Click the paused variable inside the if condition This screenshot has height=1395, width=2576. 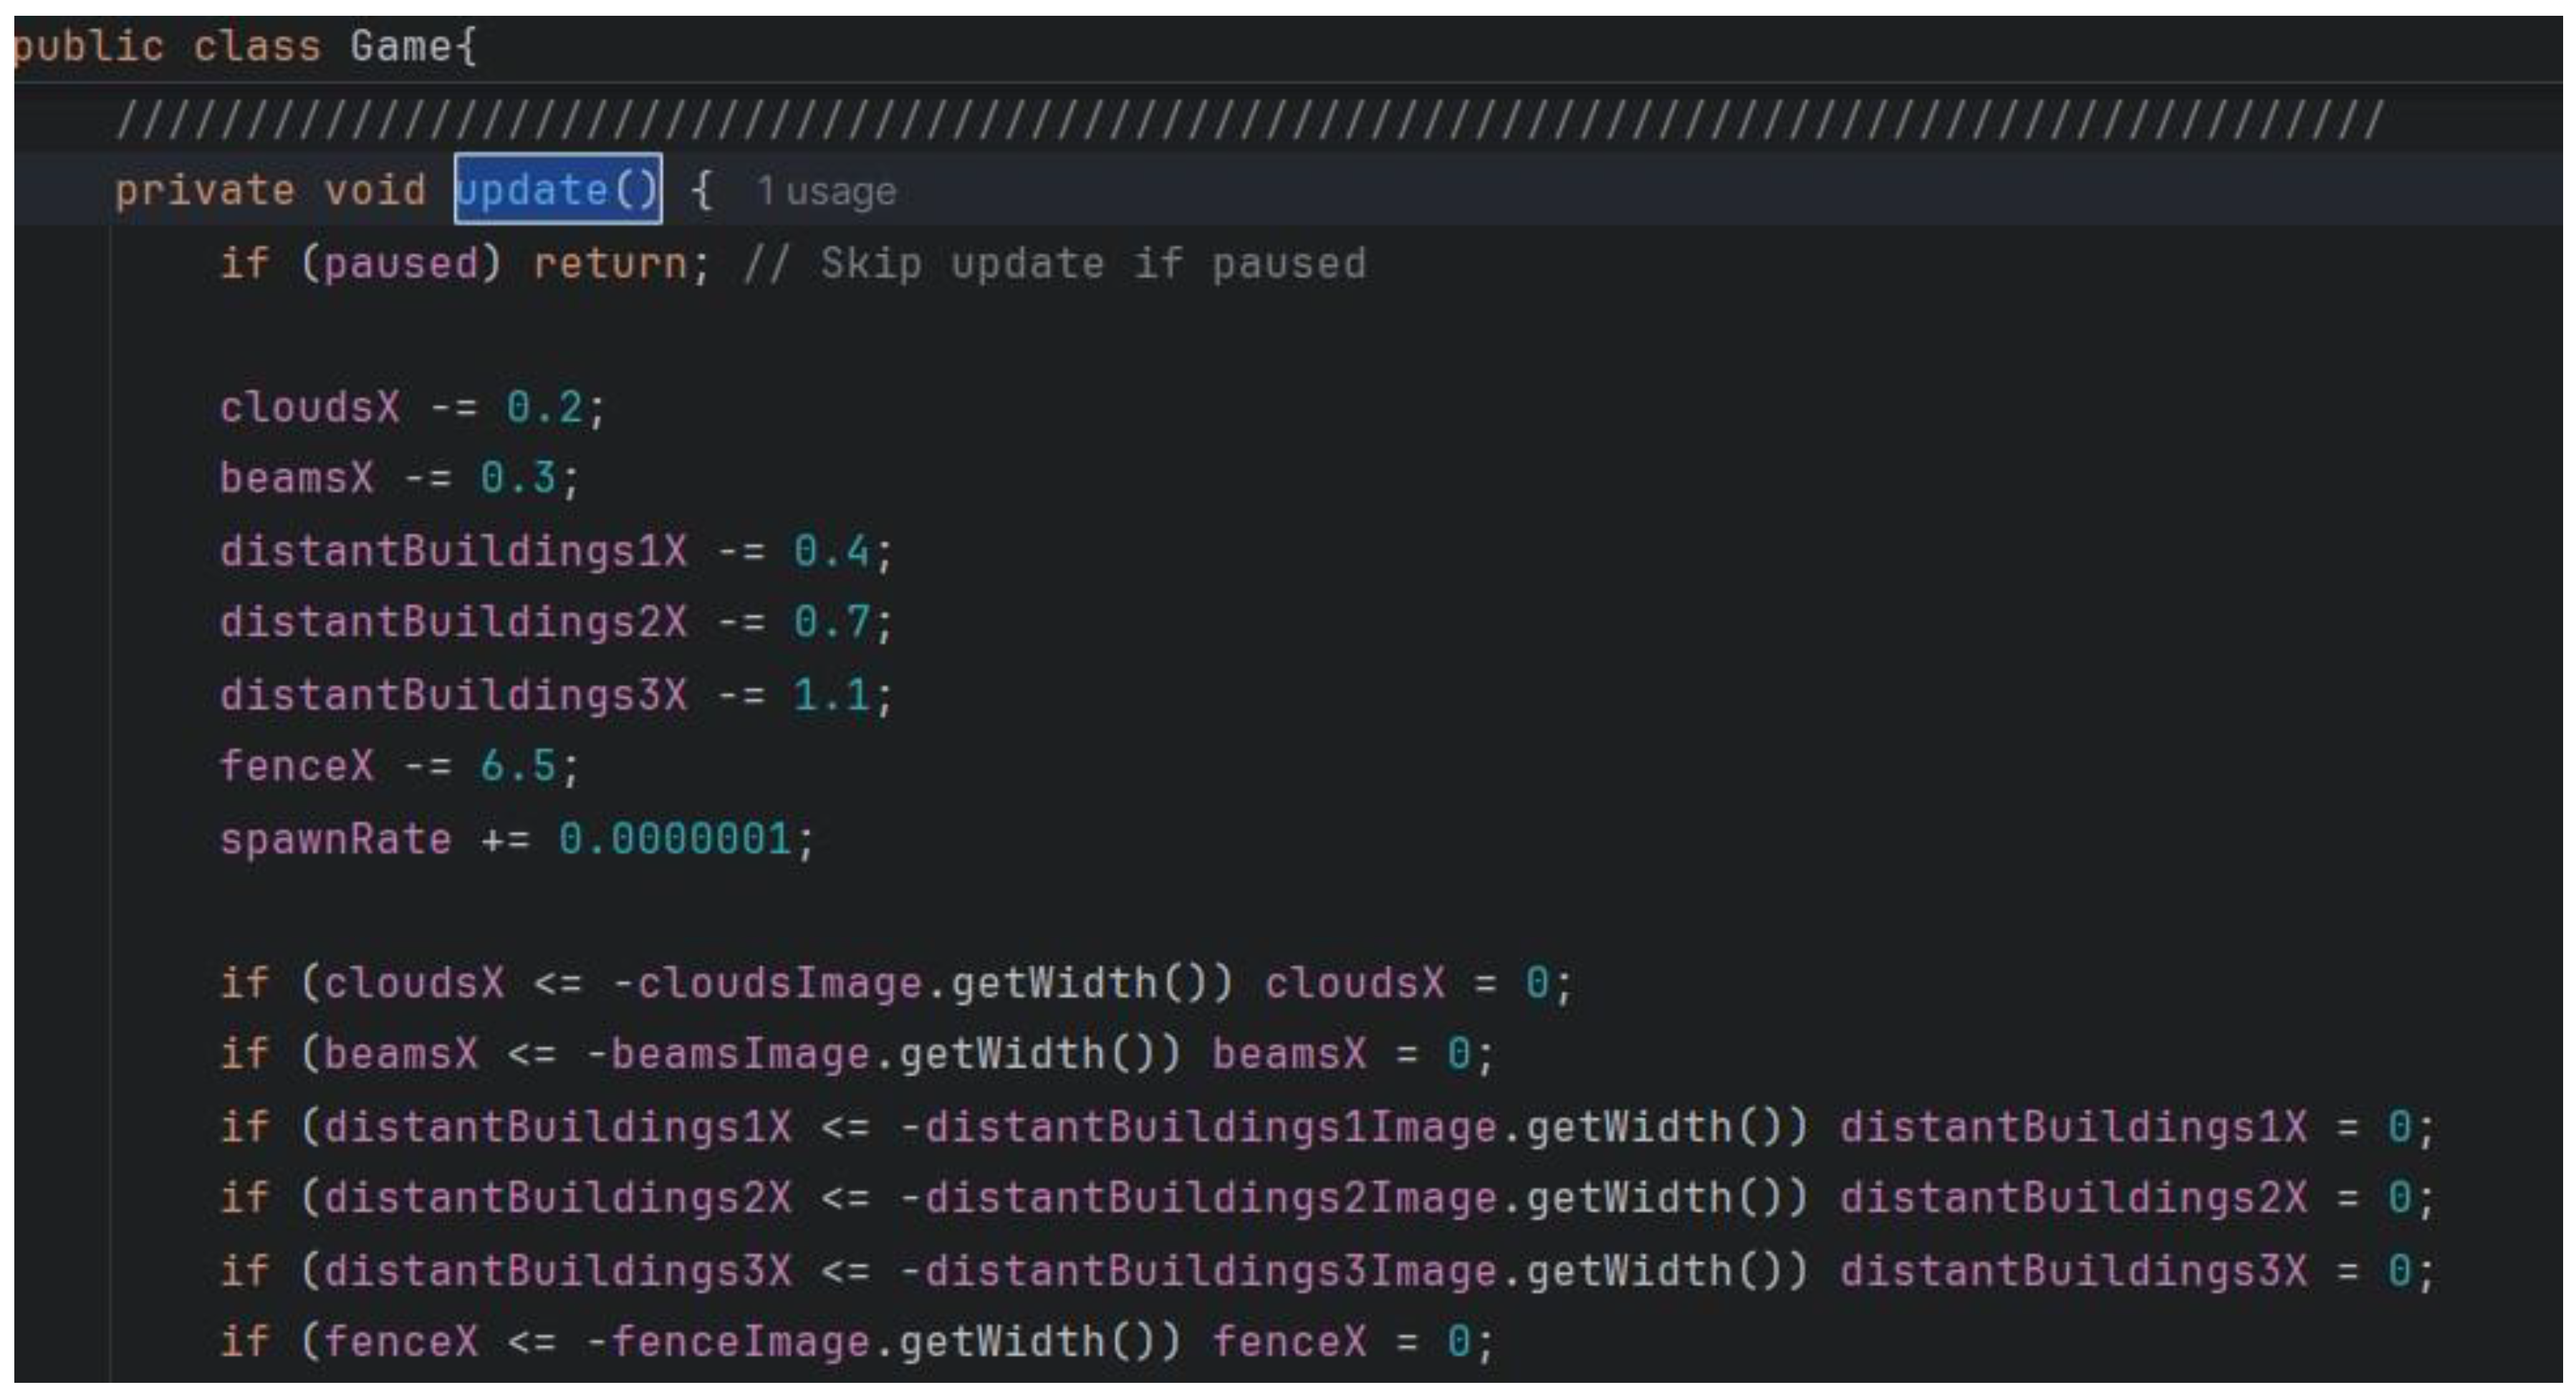[400, 262]
